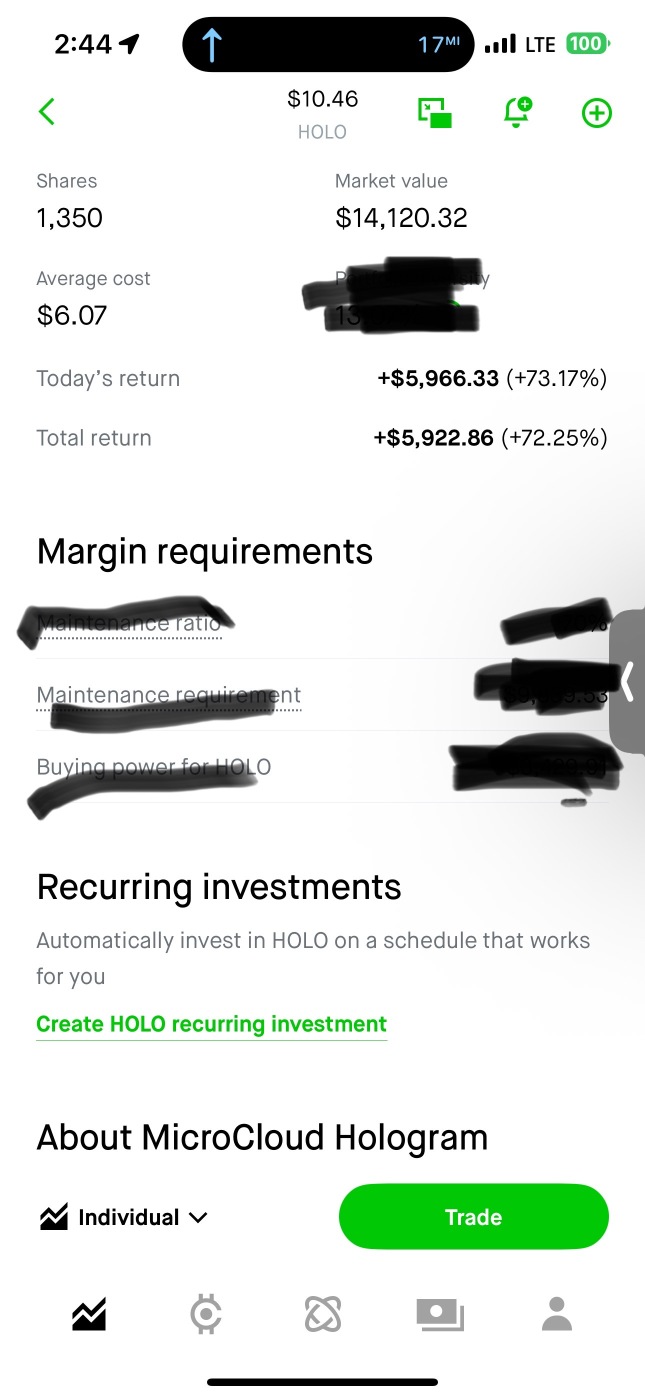This screenshot has width=645, height=1398.
Task: Open the orbit-shaped tab in bottom bar
Action: (323, 1314)
